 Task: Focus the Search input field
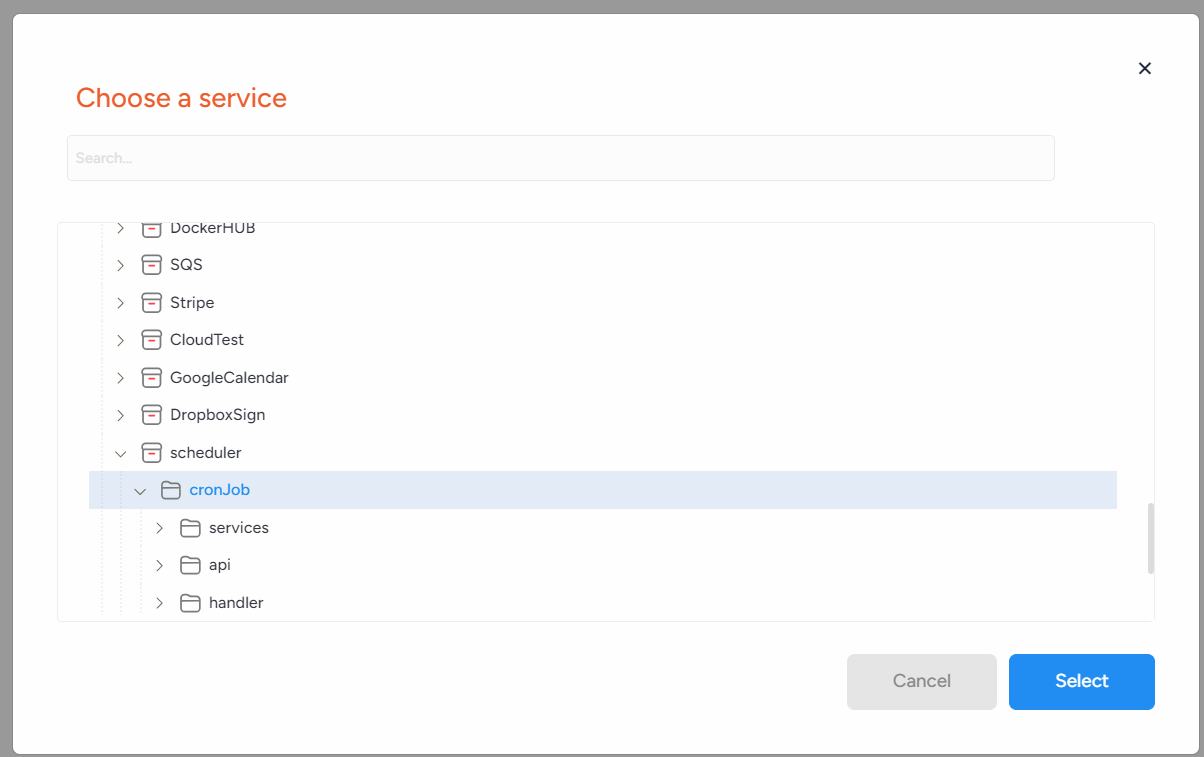pyautogui.click(x=561, y=158)
